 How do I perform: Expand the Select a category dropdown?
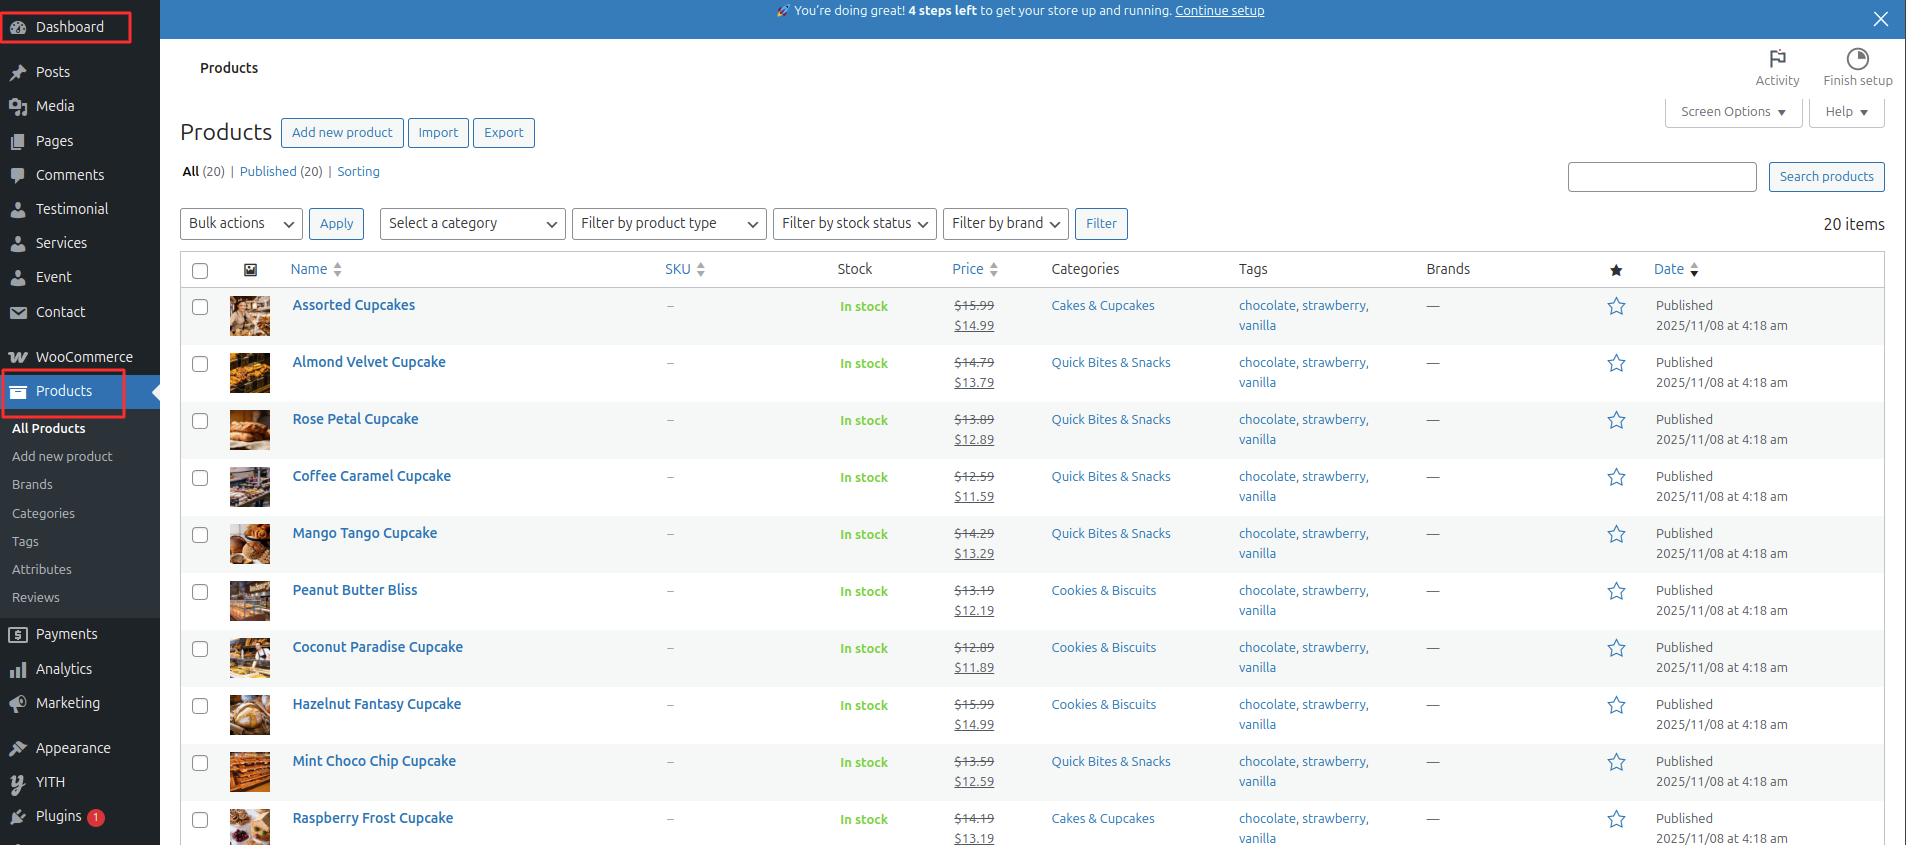(x=472, y=224)
